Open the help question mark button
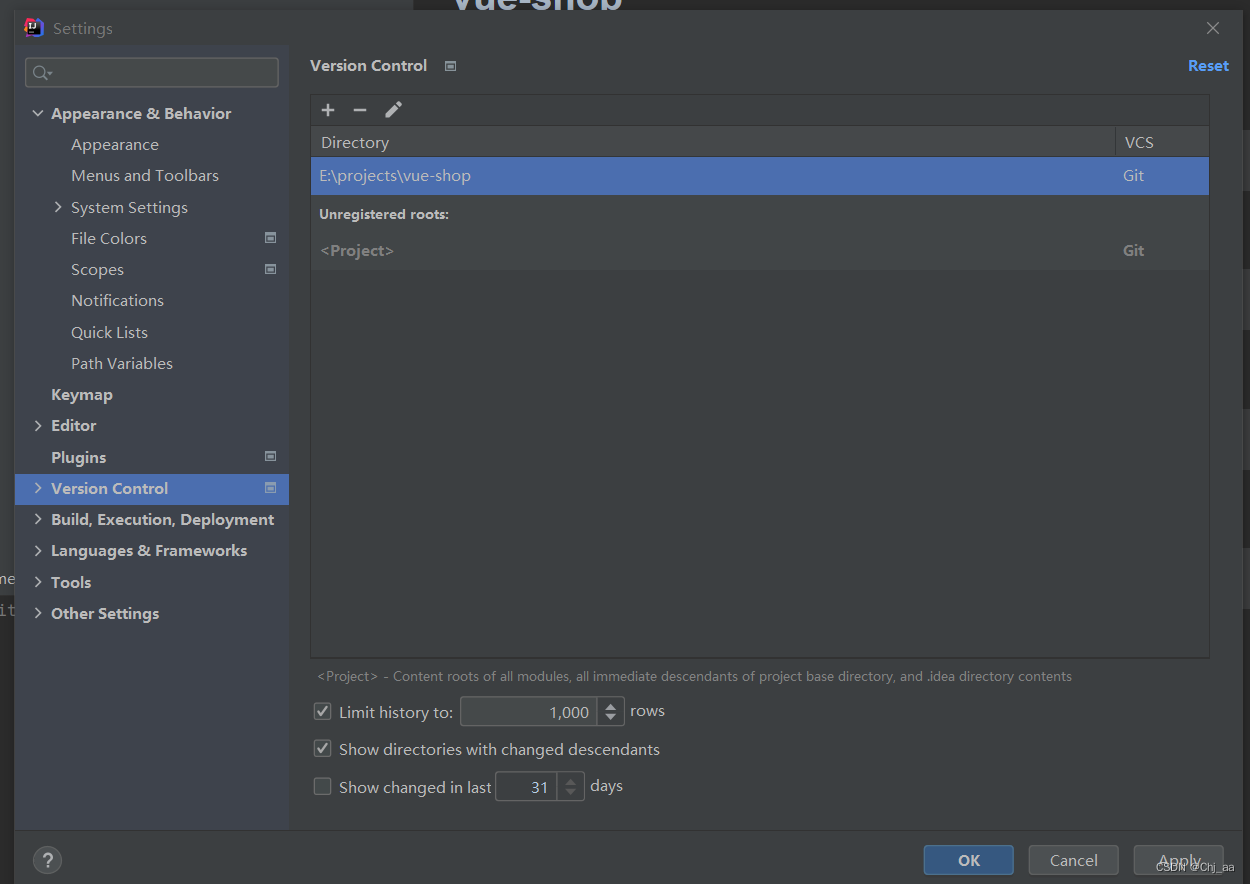Viewport: 1250px width, 884px height. coord(47,860)
